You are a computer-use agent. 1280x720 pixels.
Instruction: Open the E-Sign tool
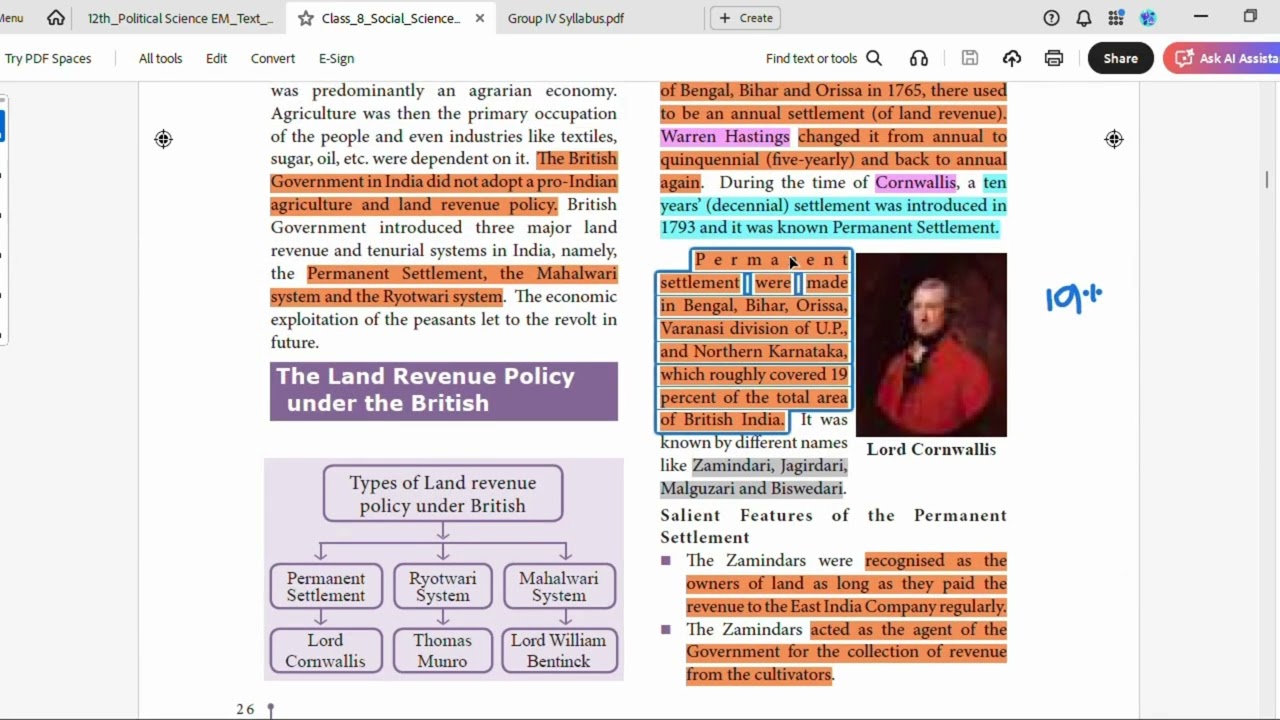click(x=337, y=58)
